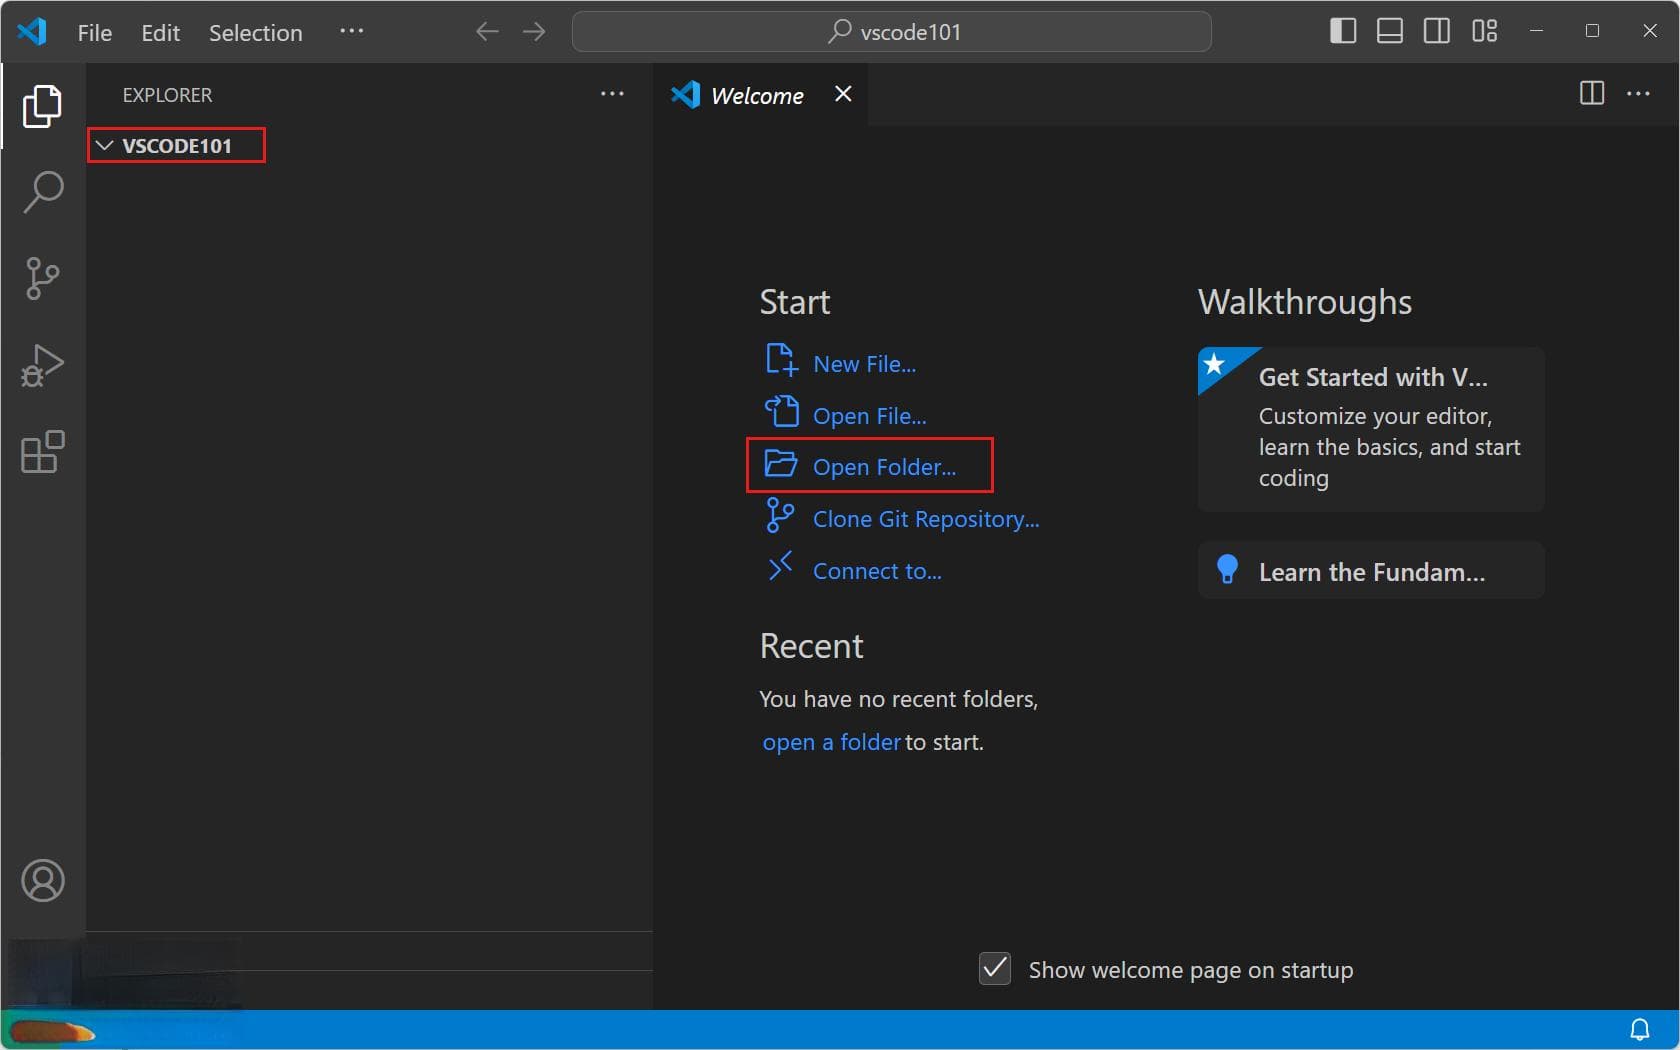
Task: Click the vscode101 command center search box
Action: point(891,32)
